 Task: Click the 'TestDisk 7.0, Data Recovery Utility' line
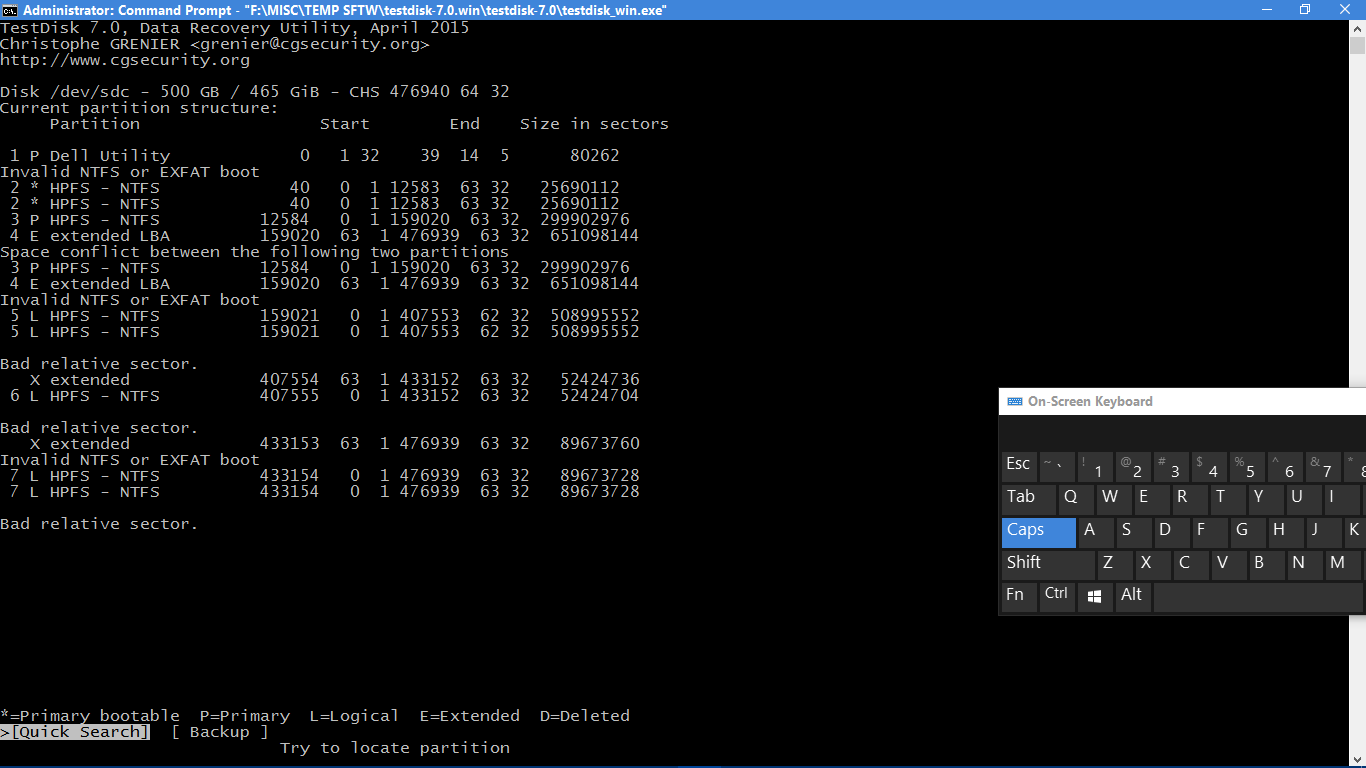[x=235, y=28]
